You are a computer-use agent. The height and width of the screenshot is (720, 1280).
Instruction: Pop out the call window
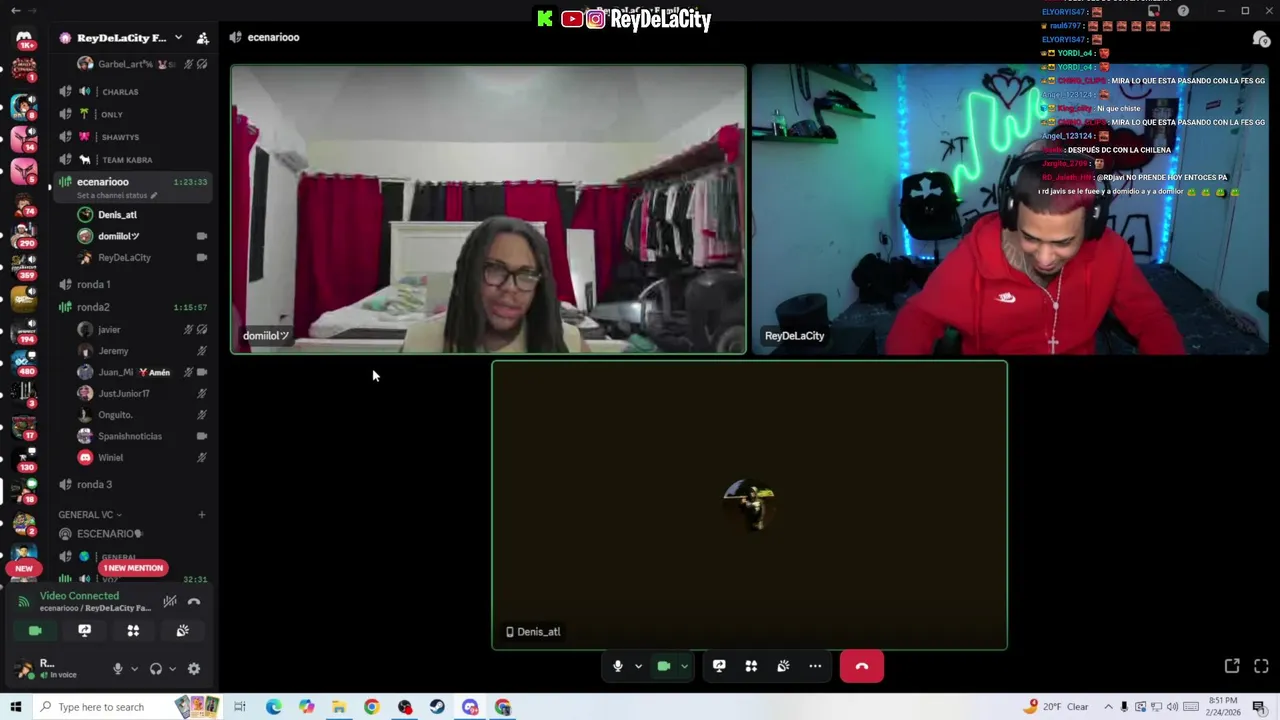(x=1232, y=666)
